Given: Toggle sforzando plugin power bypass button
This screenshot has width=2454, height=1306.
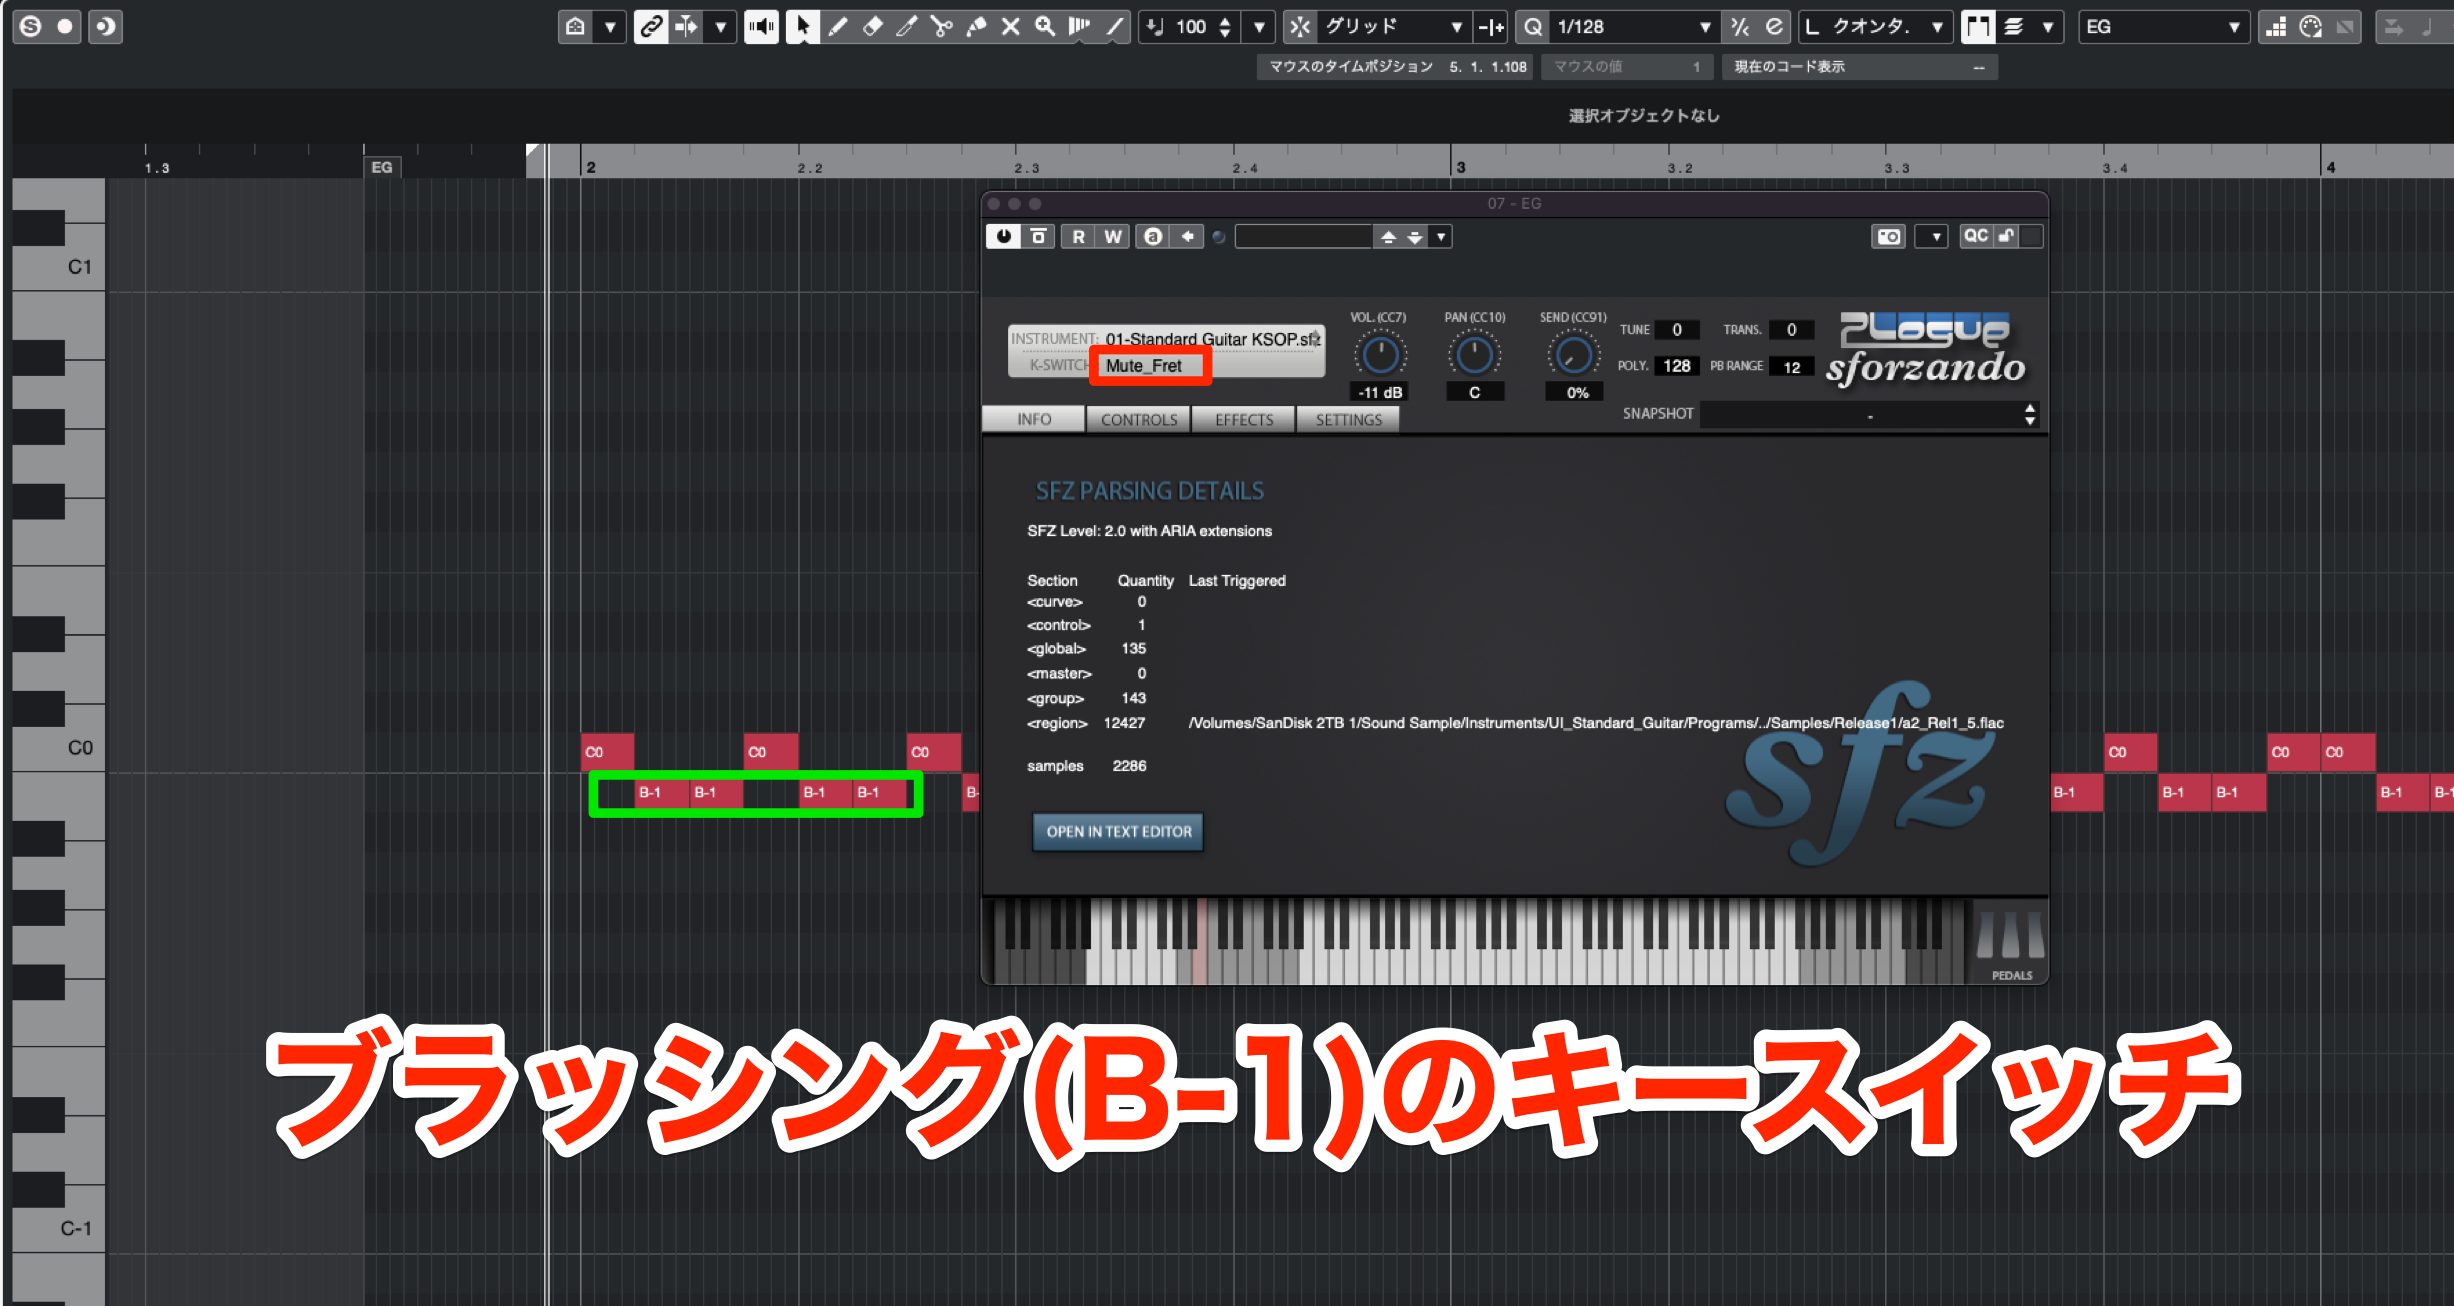Looking at the screenshot, I should [1003, 236].
